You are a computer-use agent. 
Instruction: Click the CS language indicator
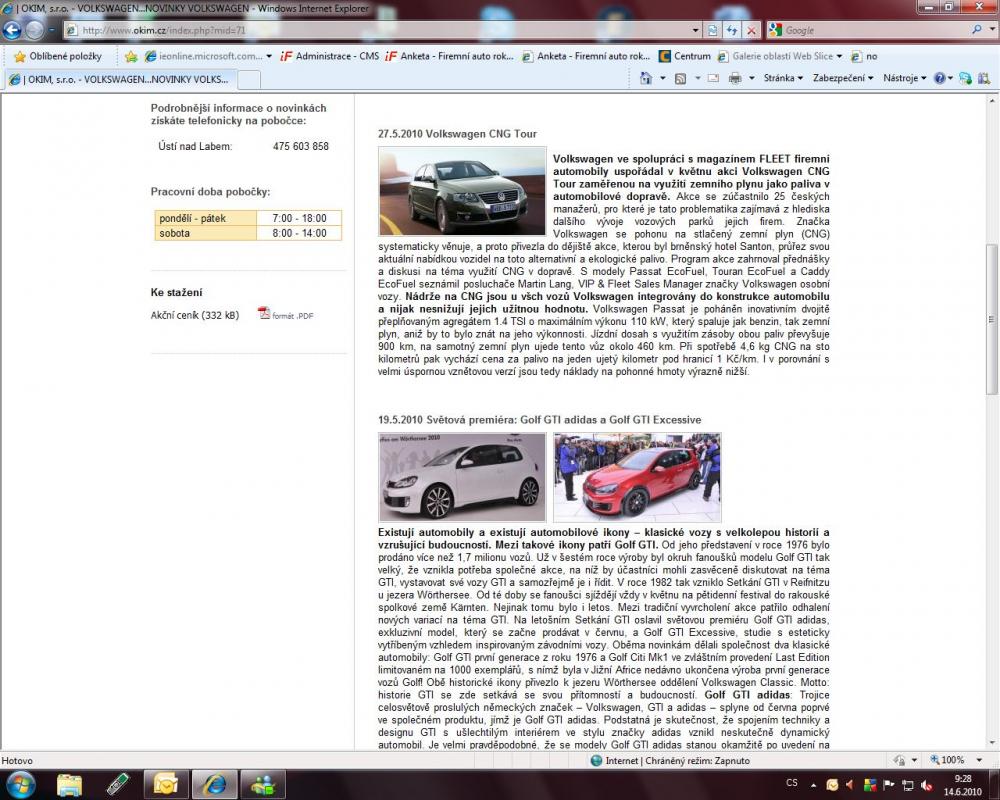point(792,783)
